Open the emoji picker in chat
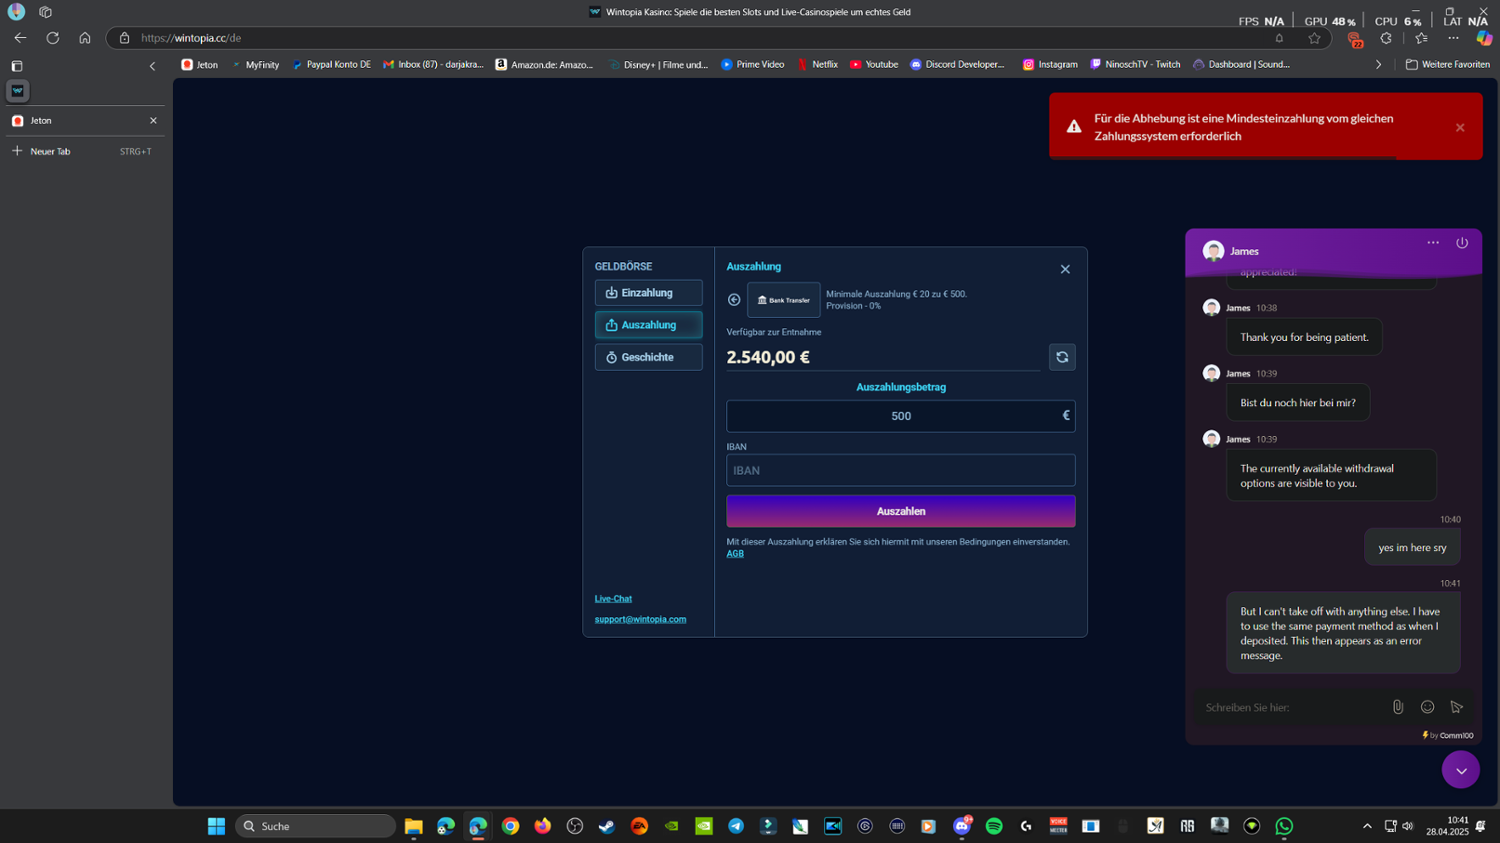 pos(1427,707)
